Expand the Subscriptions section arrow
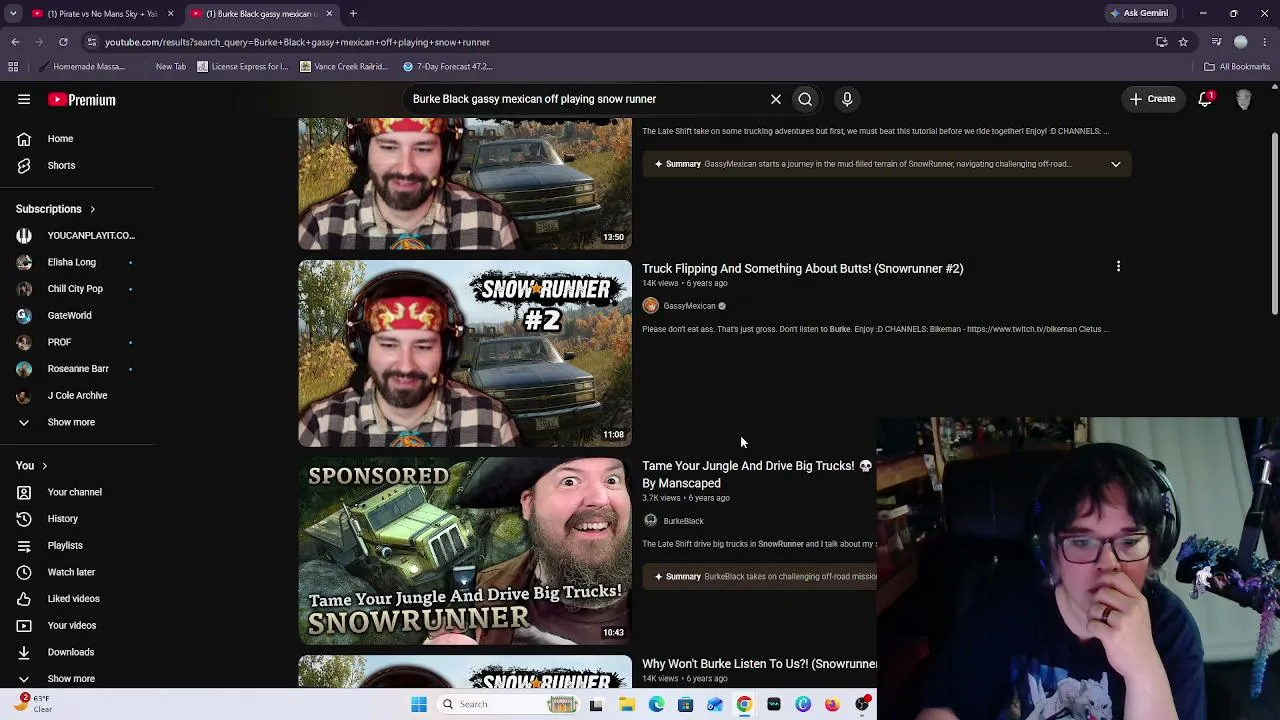The image size is (1280, 720). coord(92,209)
